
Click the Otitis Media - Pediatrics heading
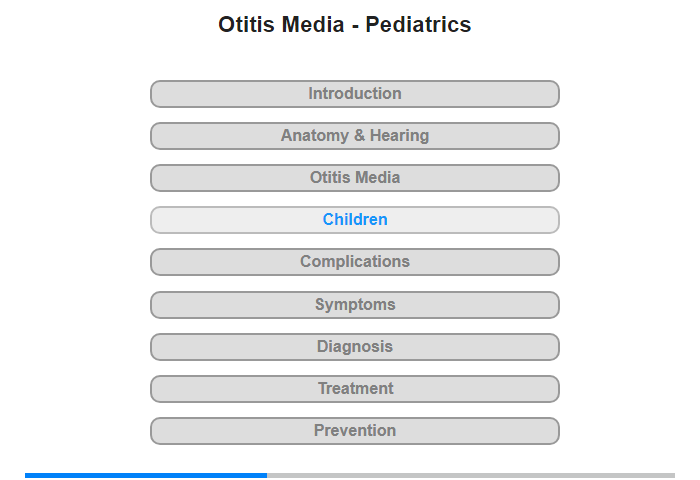point(345,24)
